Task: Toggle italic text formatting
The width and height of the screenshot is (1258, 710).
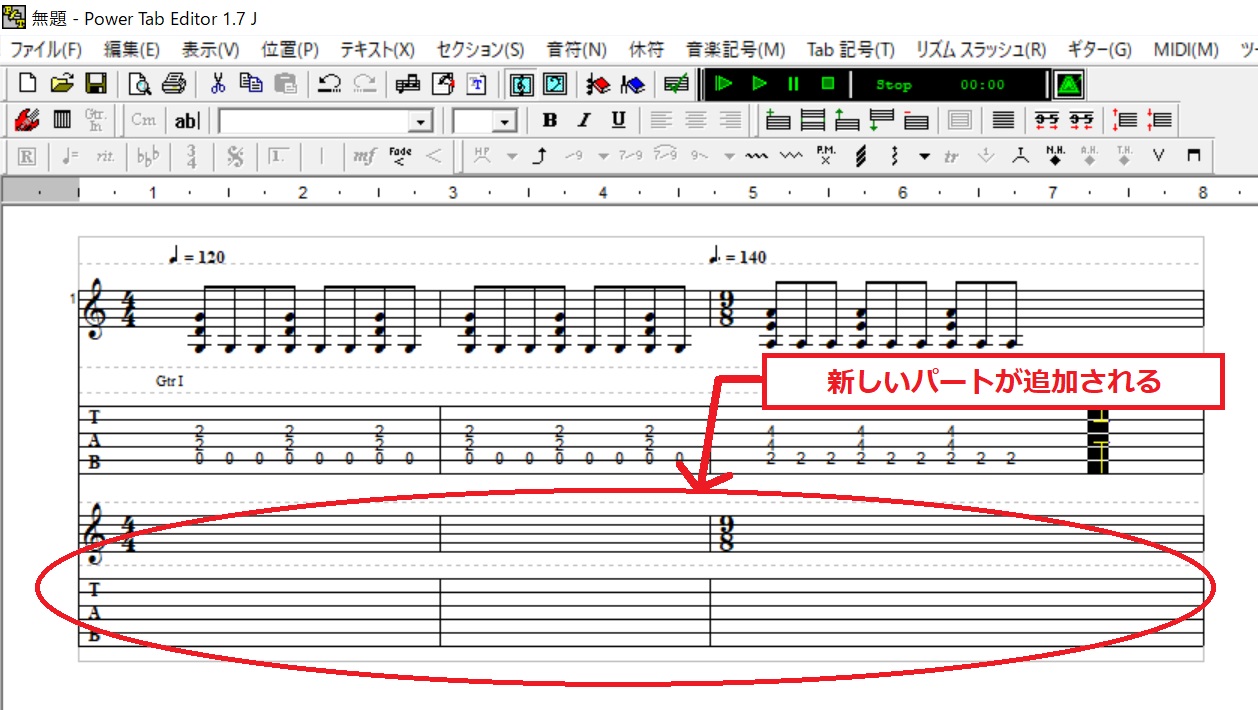Action: pos(582,120)
